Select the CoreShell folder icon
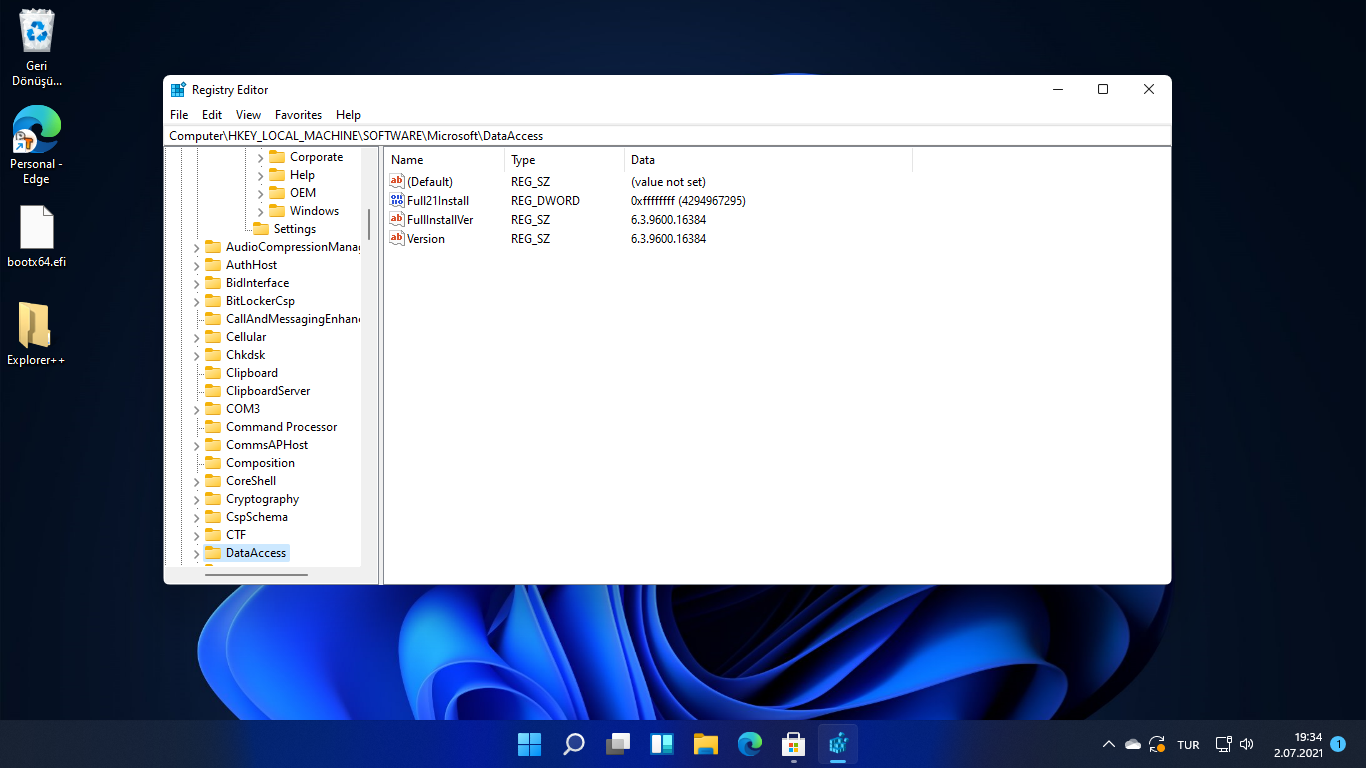The image size is (1366, 768). [x=213, y=481]
